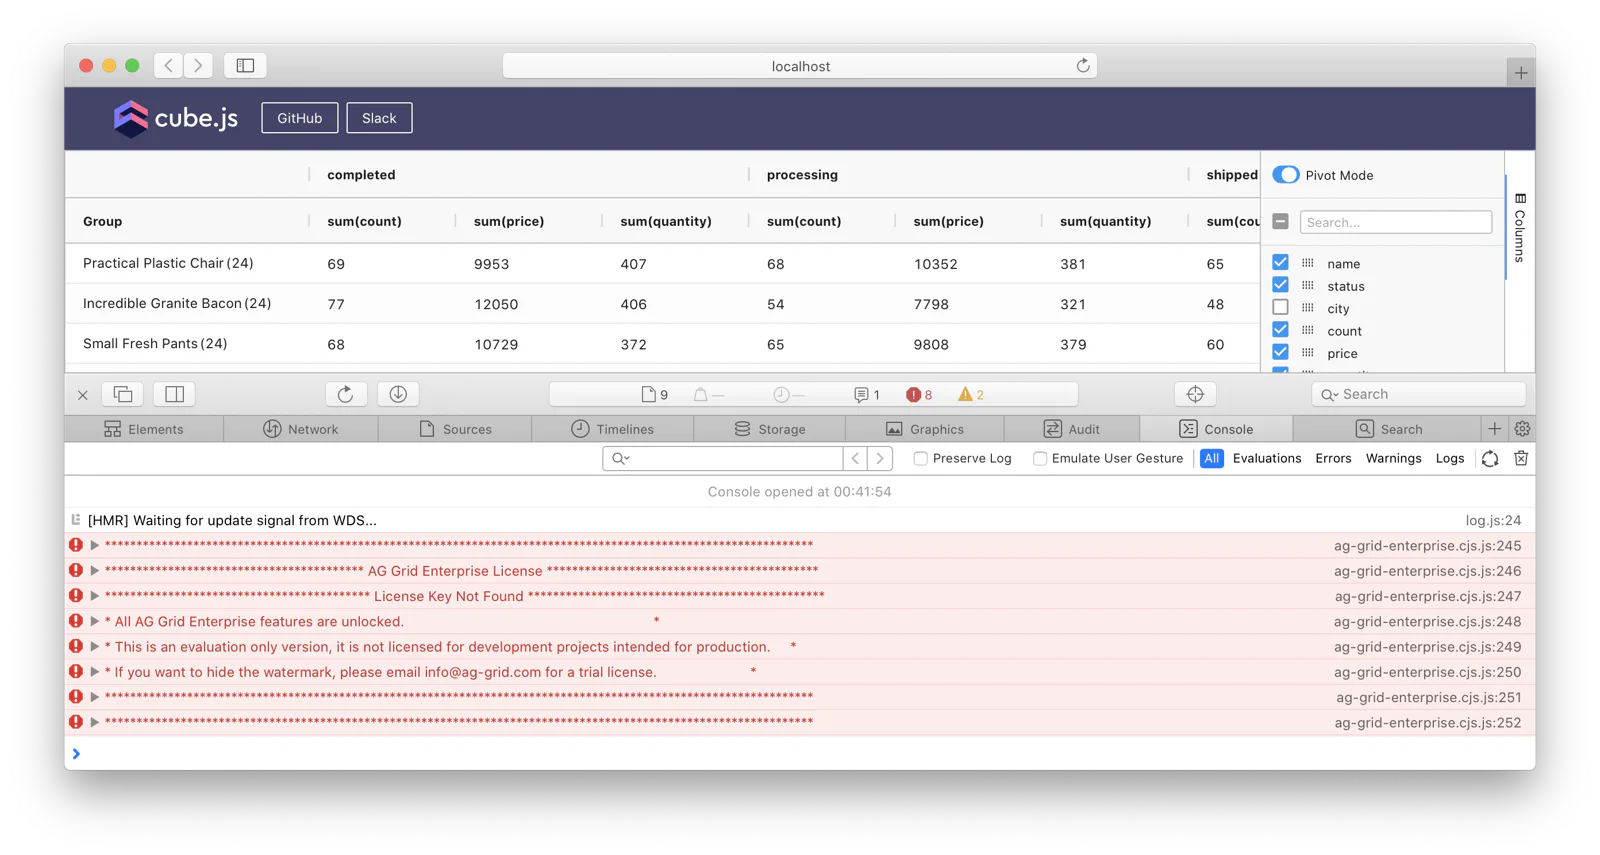This screenshot has width=1600, height=855.
Task: Click the download web archive icon
Action: pyautogui.click(x=398, y=394)
